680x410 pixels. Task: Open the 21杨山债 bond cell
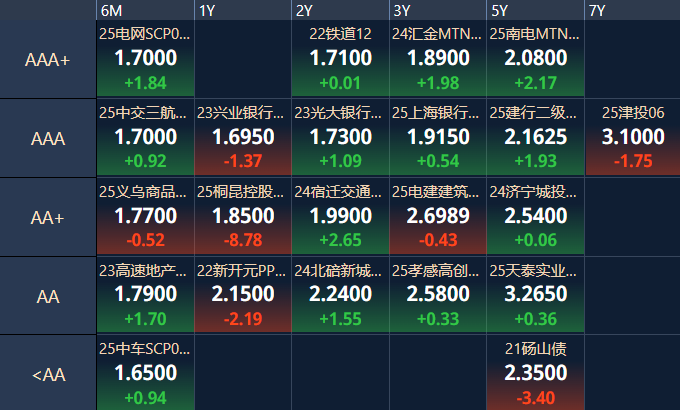[535, 374]
